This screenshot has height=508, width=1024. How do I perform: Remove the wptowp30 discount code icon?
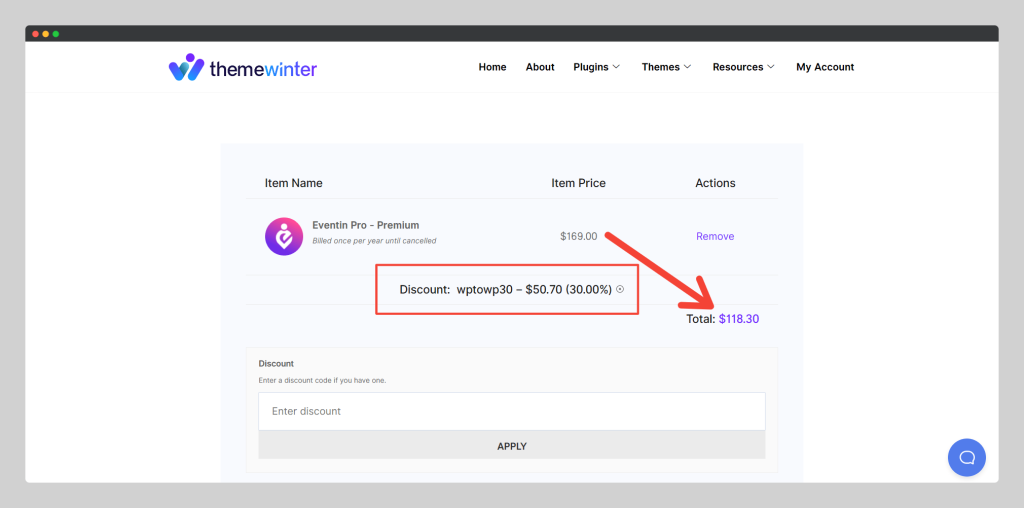620,289
